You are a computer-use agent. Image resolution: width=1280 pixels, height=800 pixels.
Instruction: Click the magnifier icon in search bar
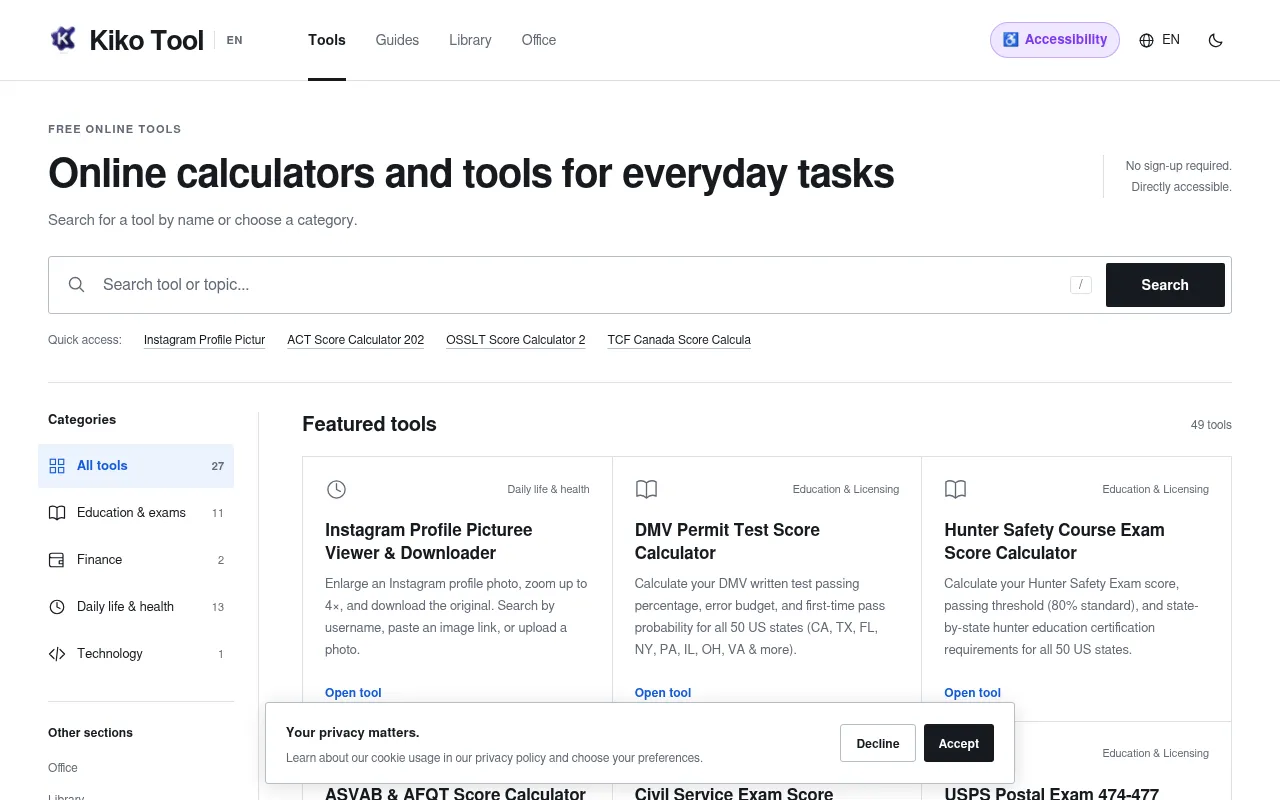[76, 285]
